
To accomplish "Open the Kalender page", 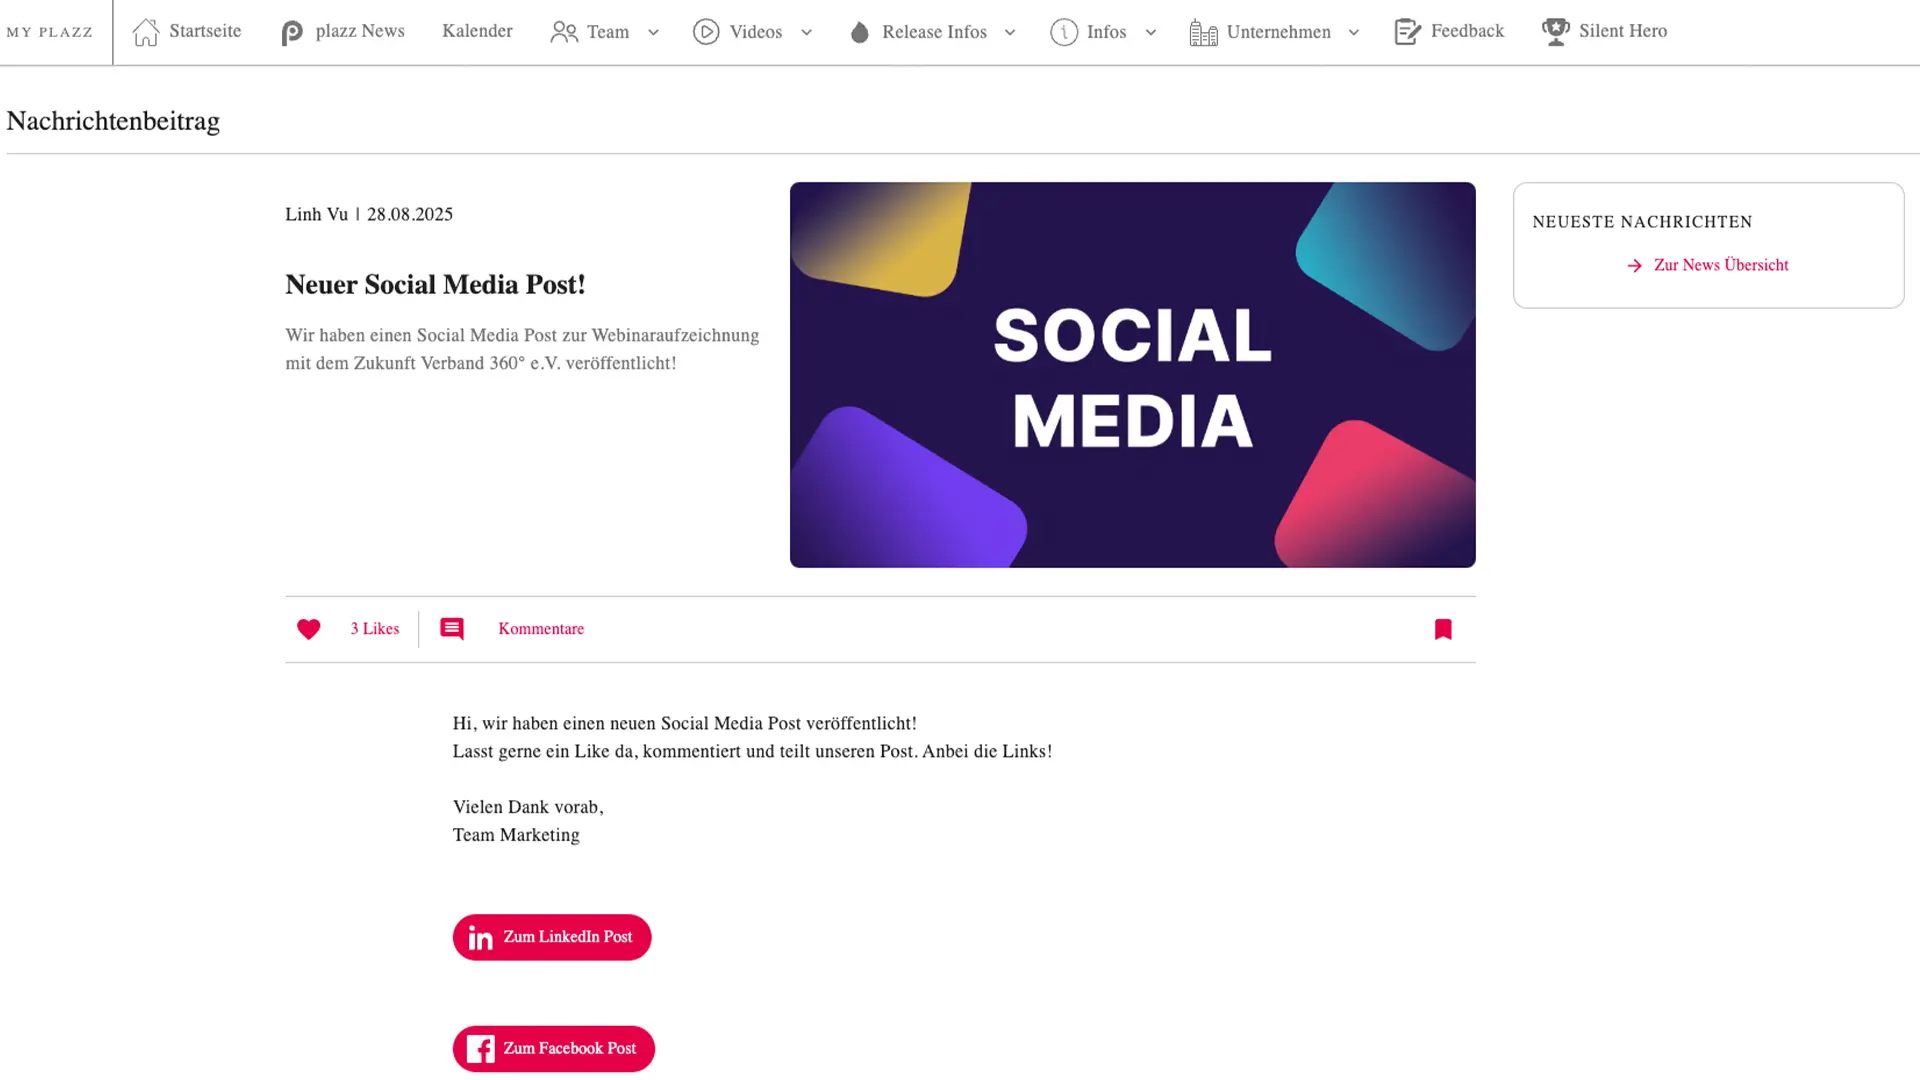I will tap(477, 31).
